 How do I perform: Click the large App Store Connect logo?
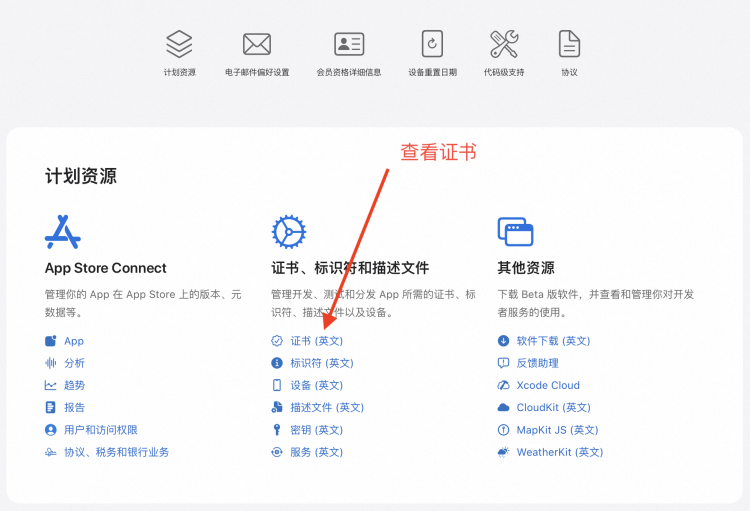(63, 232)
